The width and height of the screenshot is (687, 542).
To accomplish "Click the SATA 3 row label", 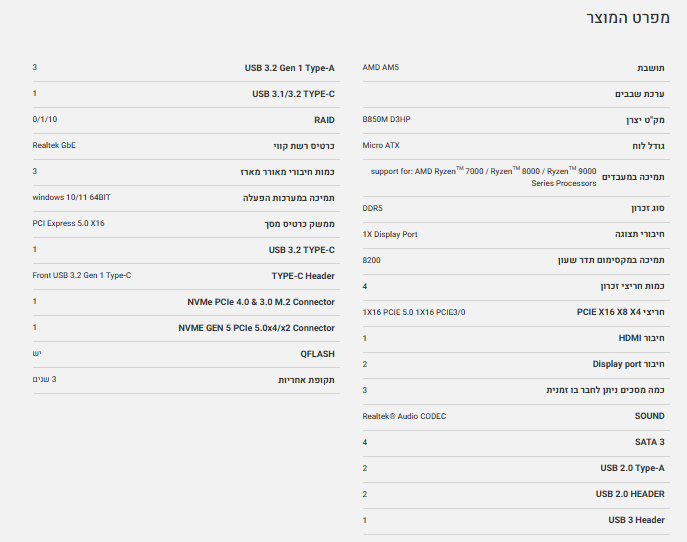I will click(x=649, y=442).
